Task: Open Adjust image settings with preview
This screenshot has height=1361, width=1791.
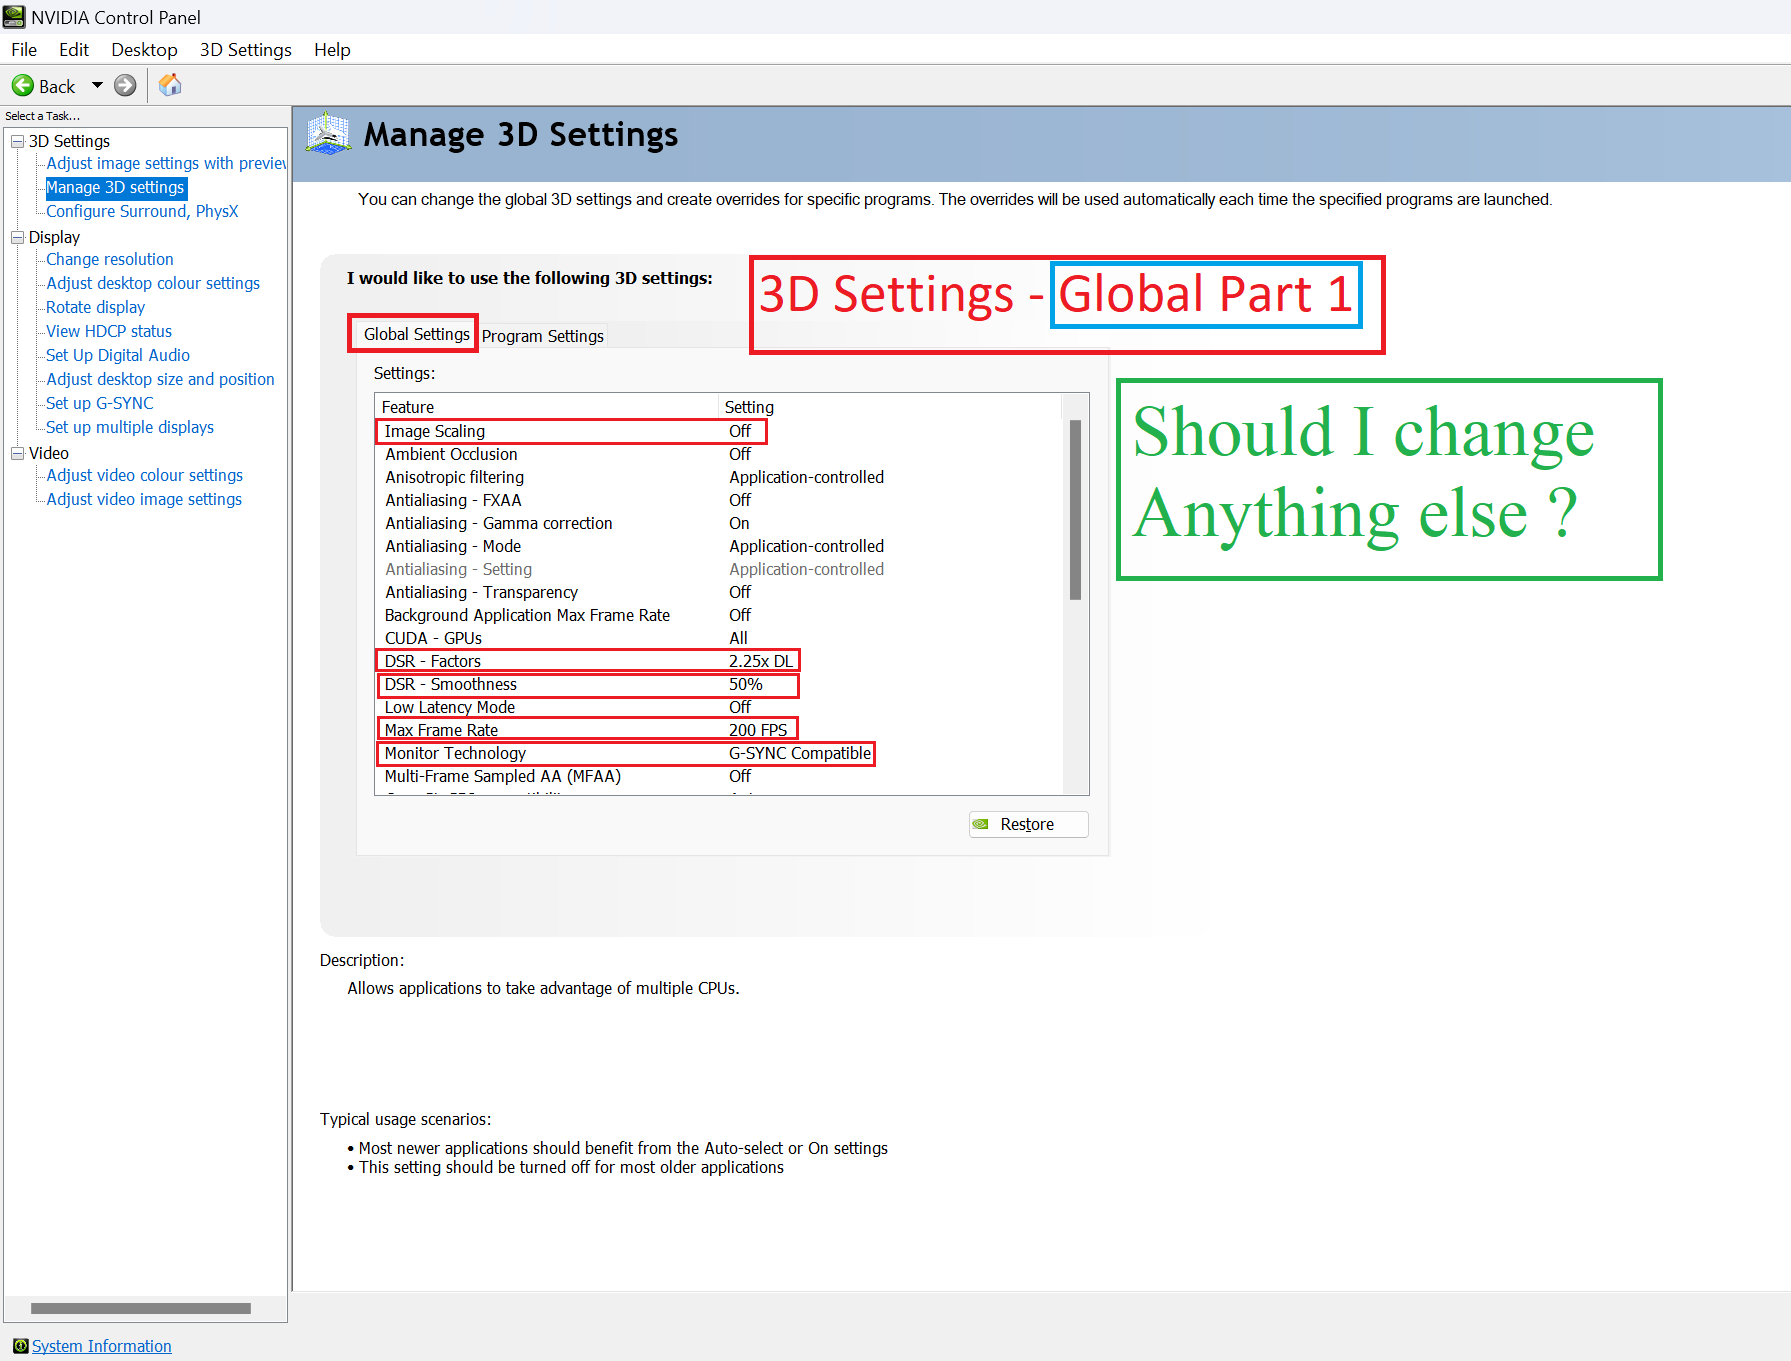Action: 166,163
